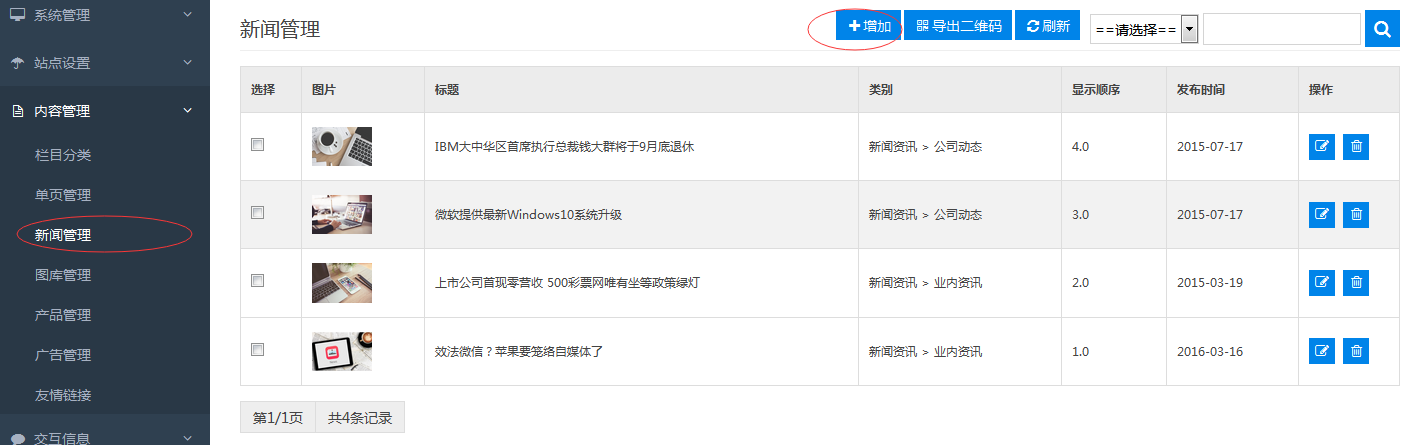Open 栏目分类 in the sidebar

coord(63,155)
